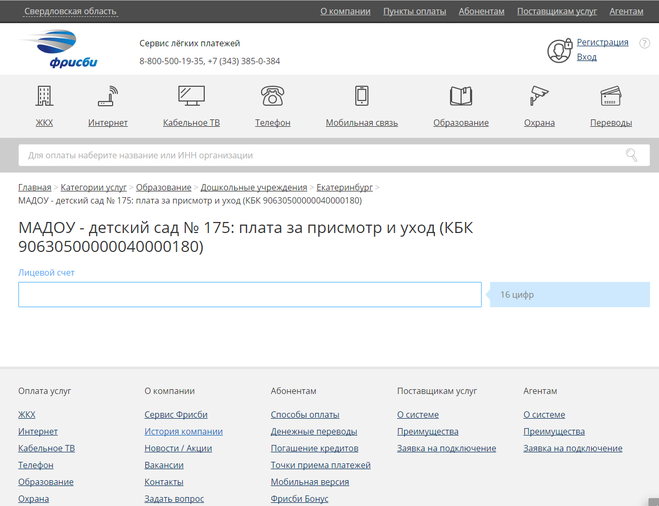Open the Образование book icon

point(461,96)
